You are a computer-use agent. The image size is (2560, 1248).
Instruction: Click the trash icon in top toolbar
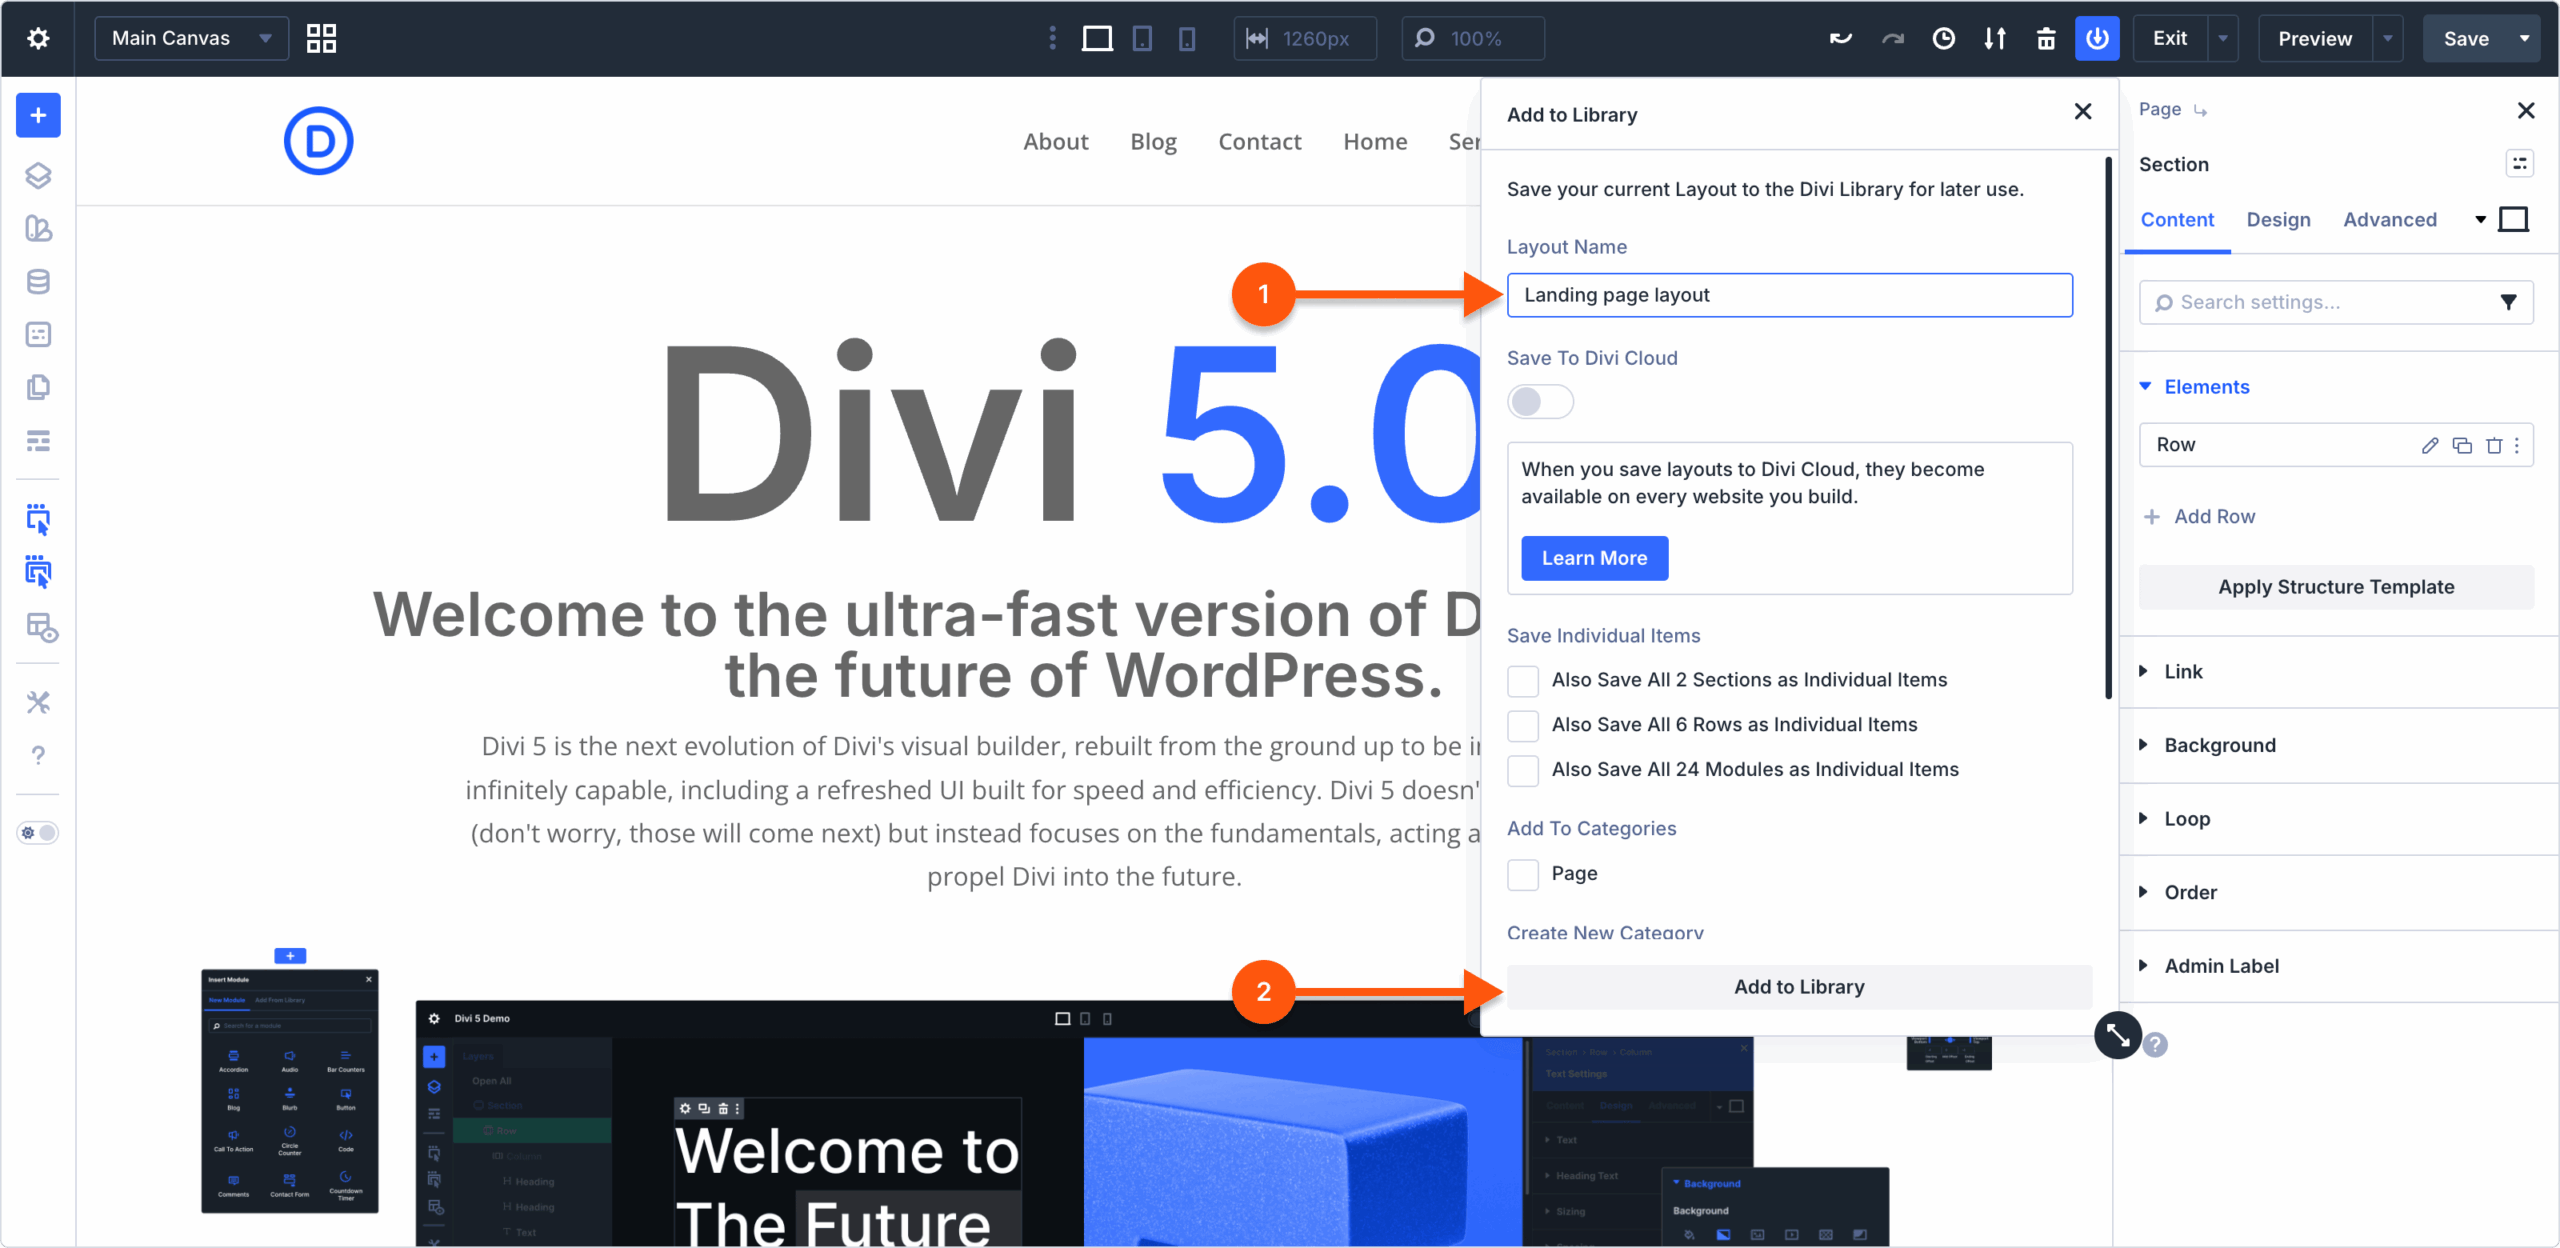tap(2046, 39)
